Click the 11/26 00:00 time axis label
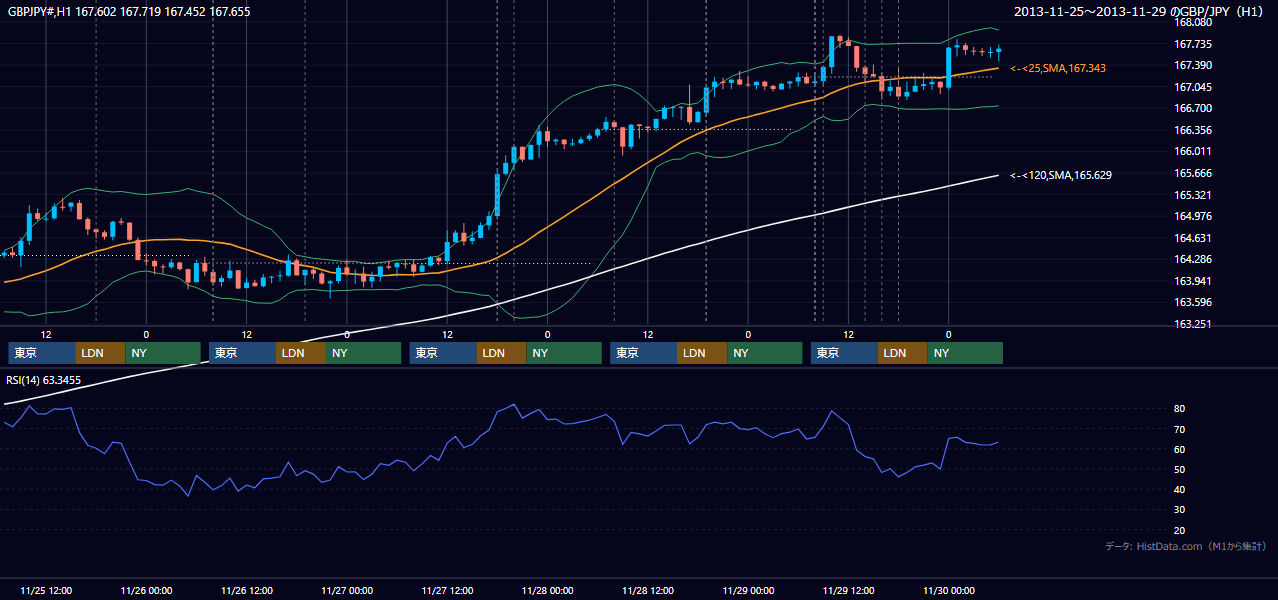 (146, 590)
